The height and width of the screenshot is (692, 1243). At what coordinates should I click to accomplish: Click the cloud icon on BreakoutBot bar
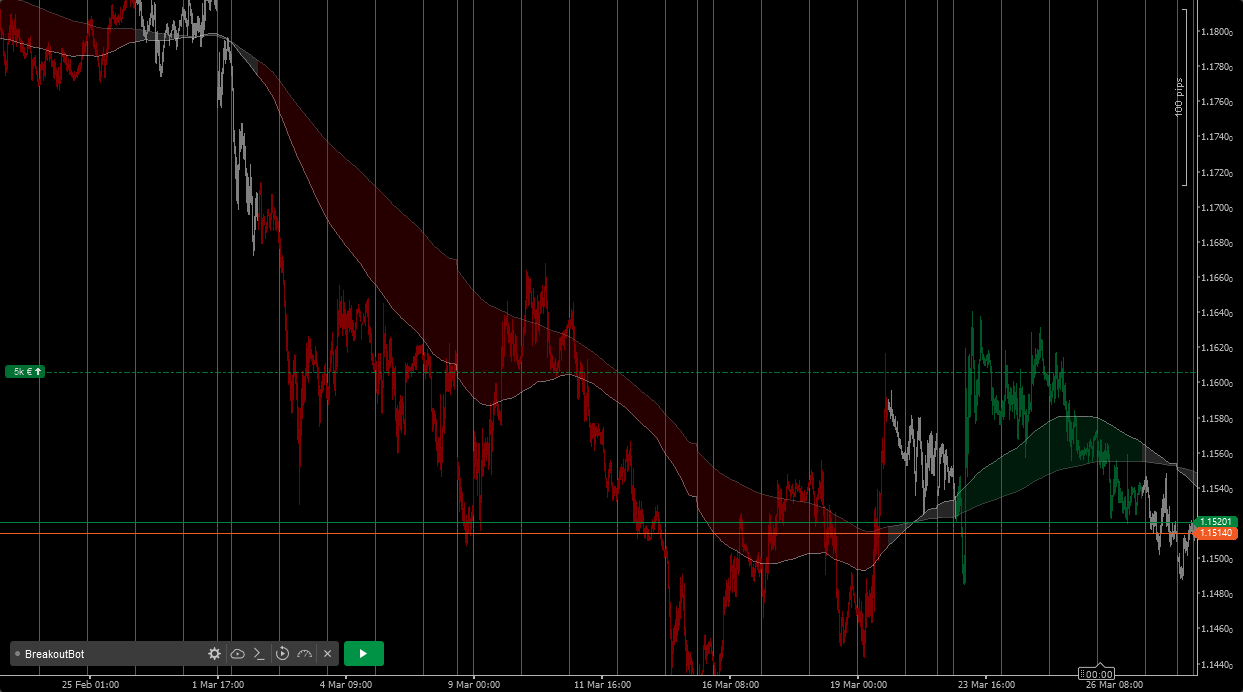237,654
